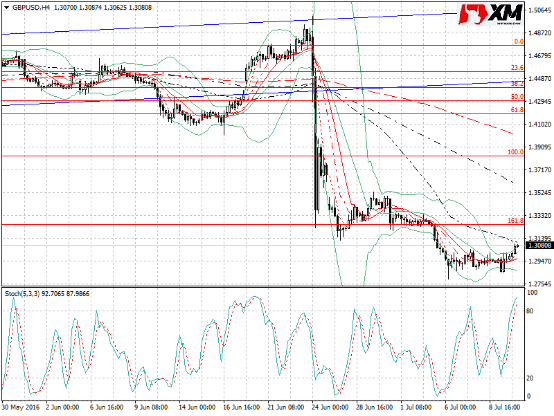Click the 23.6 Fibonacci level label
Viewport: 554px width, 416px height.
517,68
